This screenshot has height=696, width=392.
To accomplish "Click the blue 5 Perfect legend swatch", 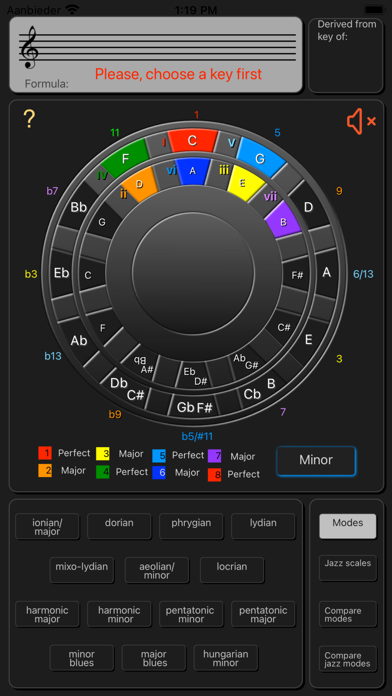I will click(x=159, y=455).
